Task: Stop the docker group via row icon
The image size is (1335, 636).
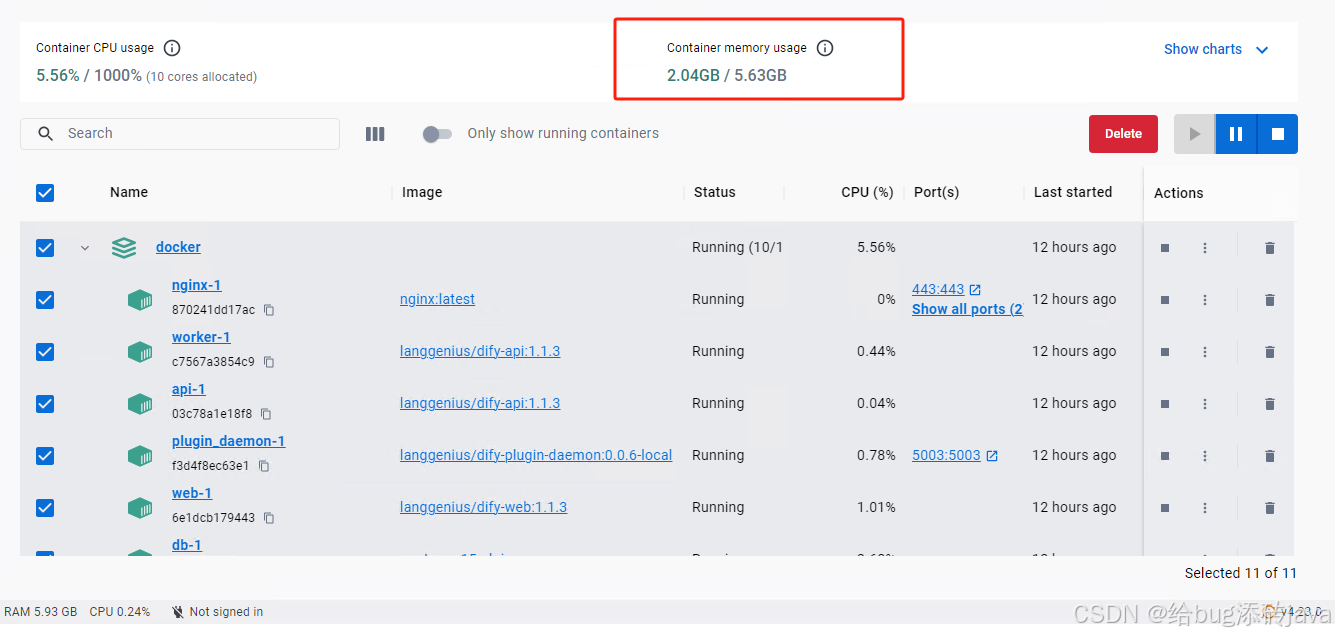Action: pos(1165,248)
